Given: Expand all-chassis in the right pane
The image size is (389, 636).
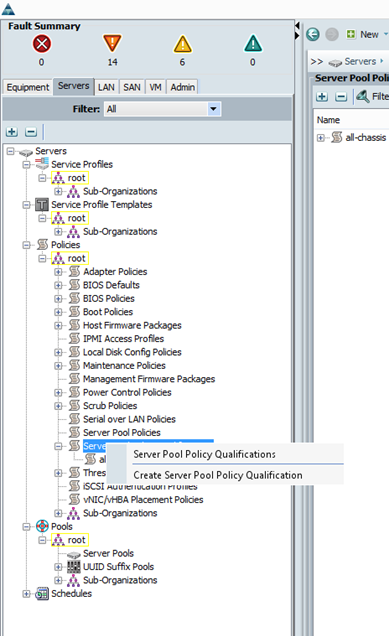Looking at the screenshot, I should (320, 138).
